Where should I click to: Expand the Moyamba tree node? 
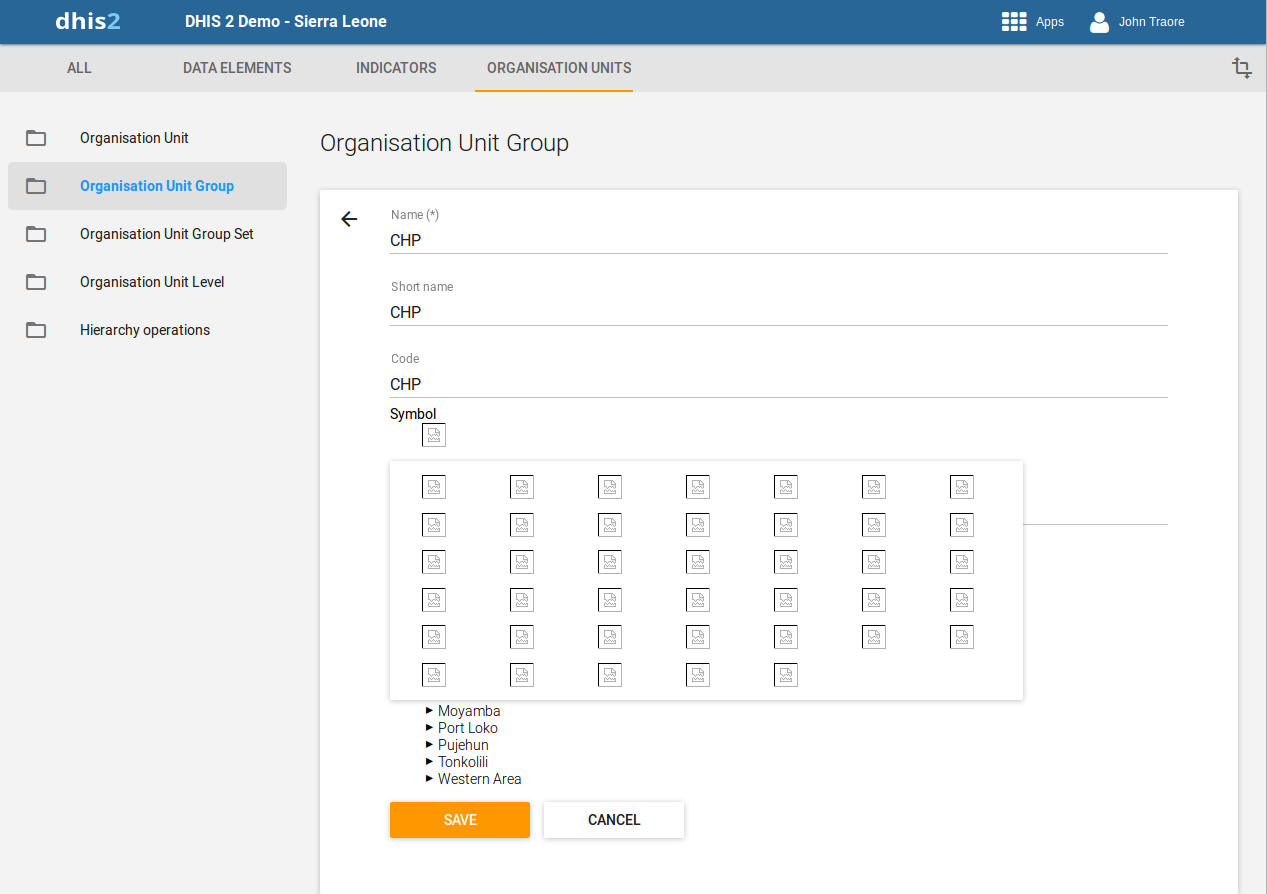coord(430,711)
